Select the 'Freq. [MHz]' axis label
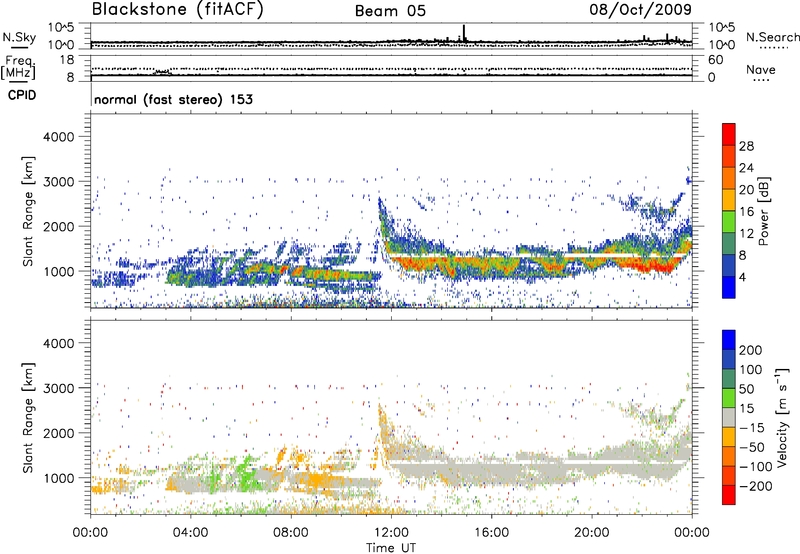Screen dimensions: 800x554 tap(18, 68)
